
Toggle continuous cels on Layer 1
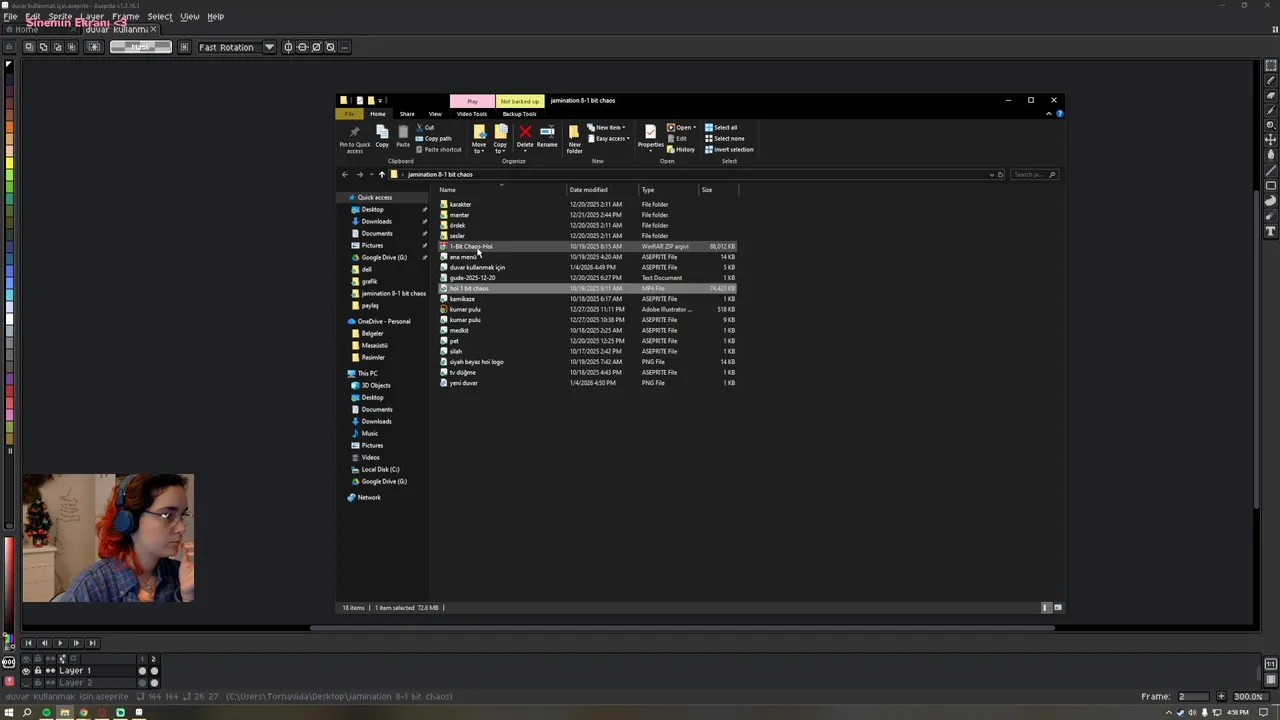coord(50,671)
